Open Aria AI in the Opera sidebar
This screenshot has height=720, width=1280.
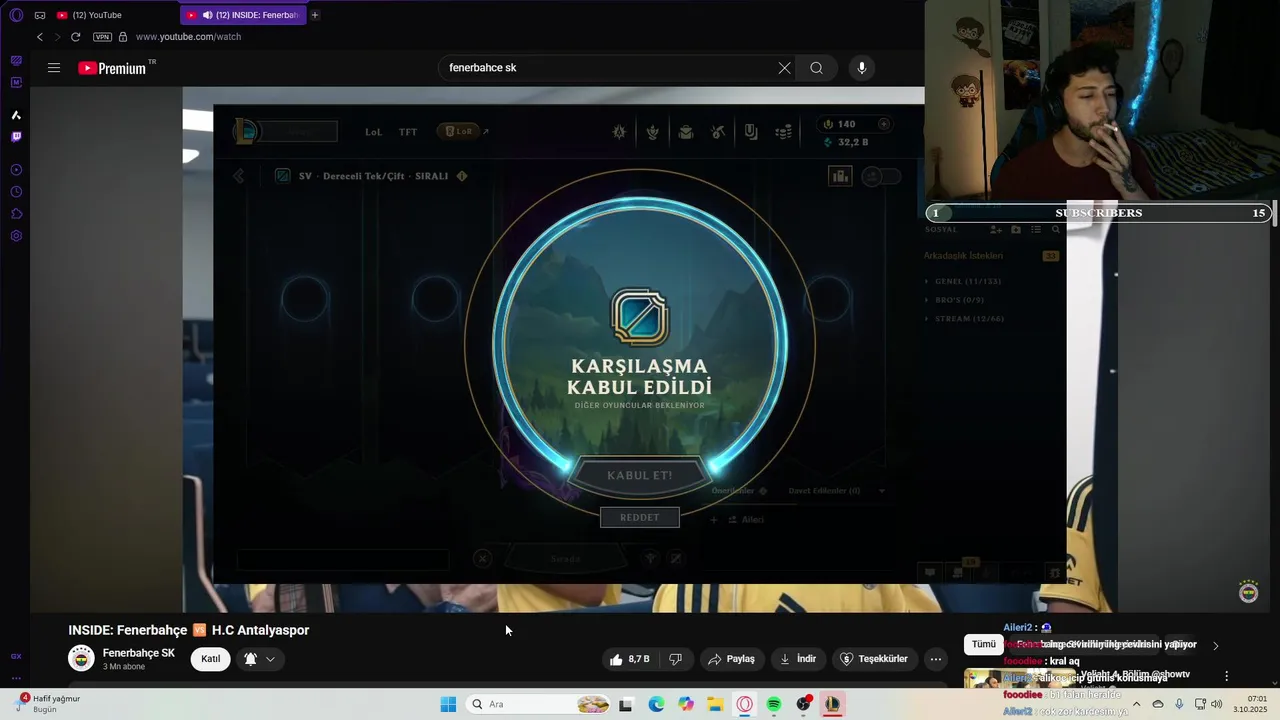coord(16,115)
